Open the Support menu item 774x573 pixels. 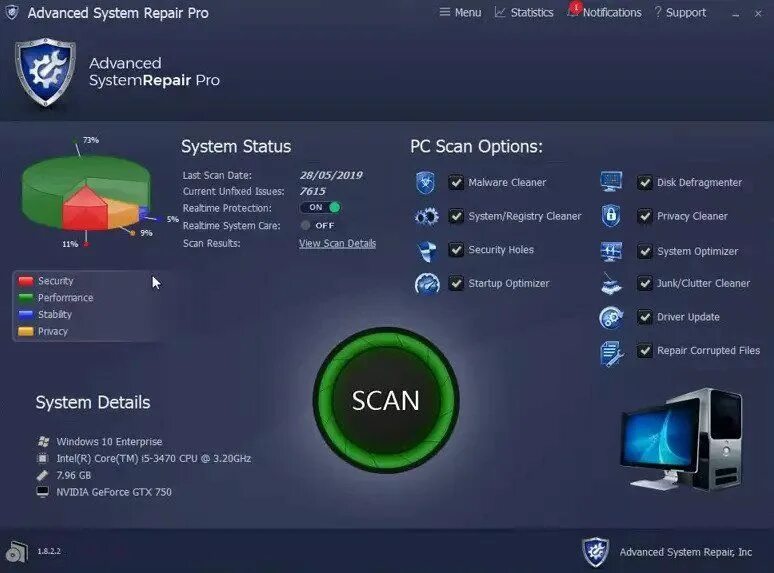click(680, 12)
